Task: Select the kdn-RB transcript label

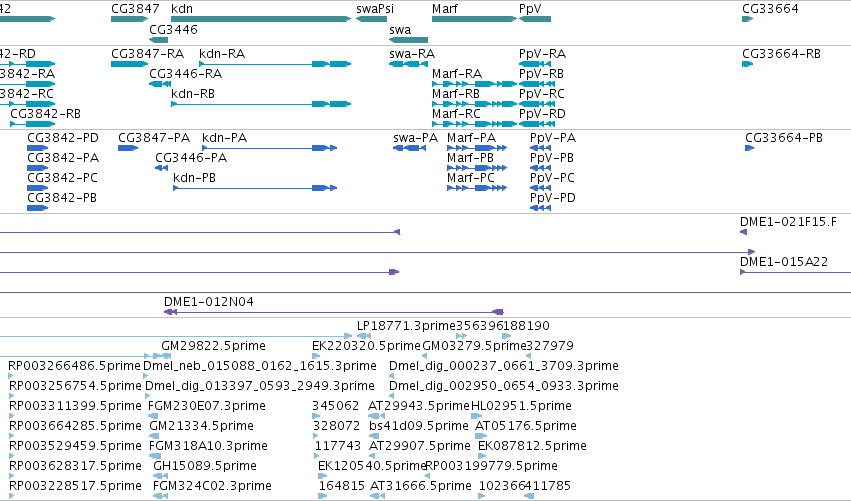Action: pyautogui.click(x=193, y=94)
